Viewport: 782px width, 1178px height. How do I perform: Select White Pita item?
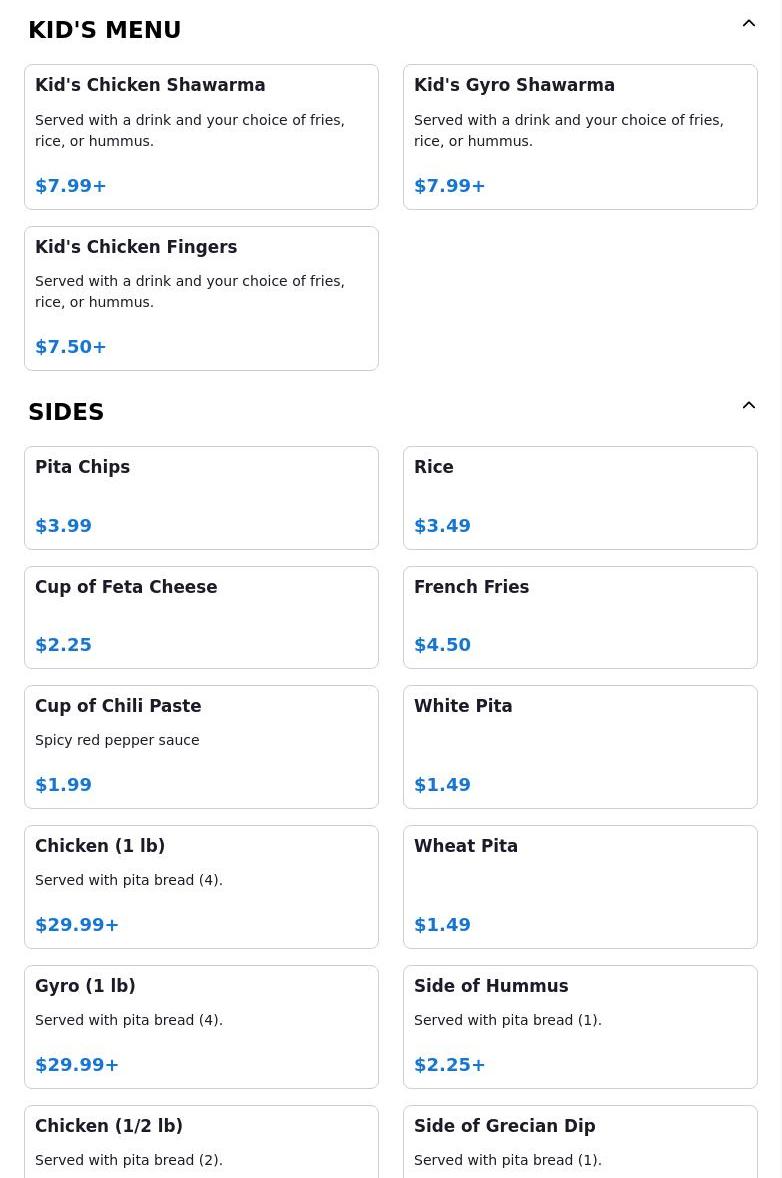(580, 747)
